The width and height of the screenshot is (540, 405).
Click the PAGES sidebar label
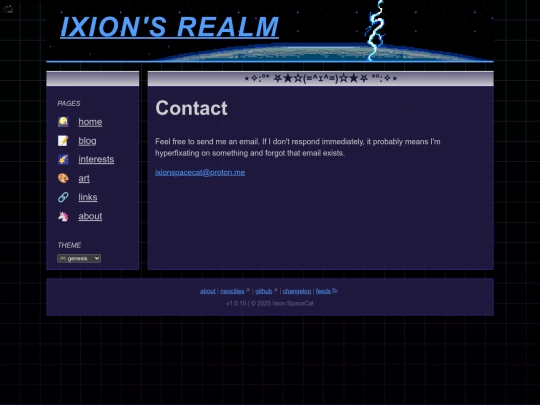point(69,104)
